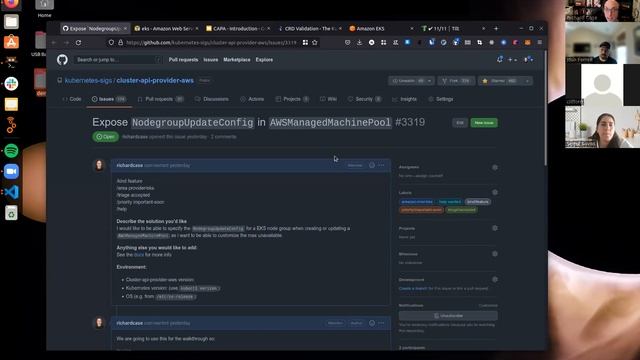Click the Issues header link
The height and width of the screenshot is (360, 640).
pyautogui.click(x=211, y=60)
